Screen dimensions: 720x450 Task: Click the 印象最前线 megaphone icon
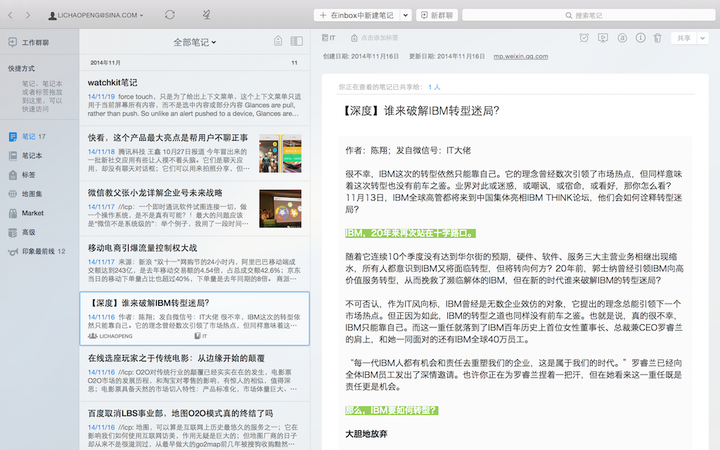[13, 252]
